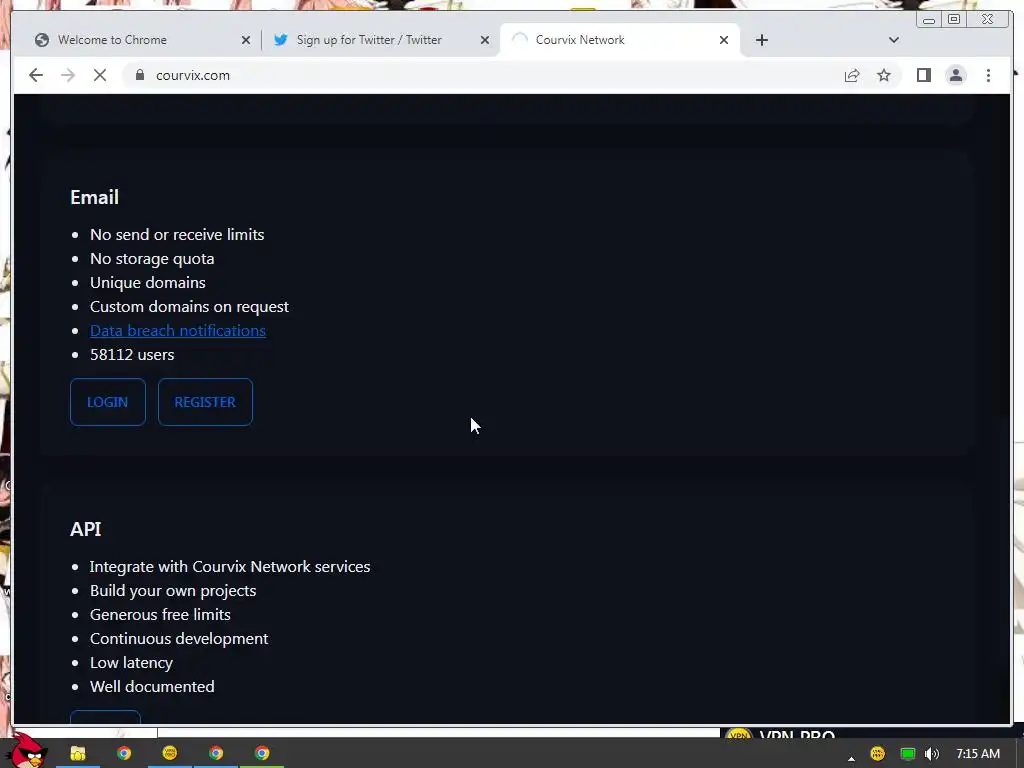Click the "Well documented" item
The image size is (1024, 768).
pyautogui.click(x=152, y=686)
